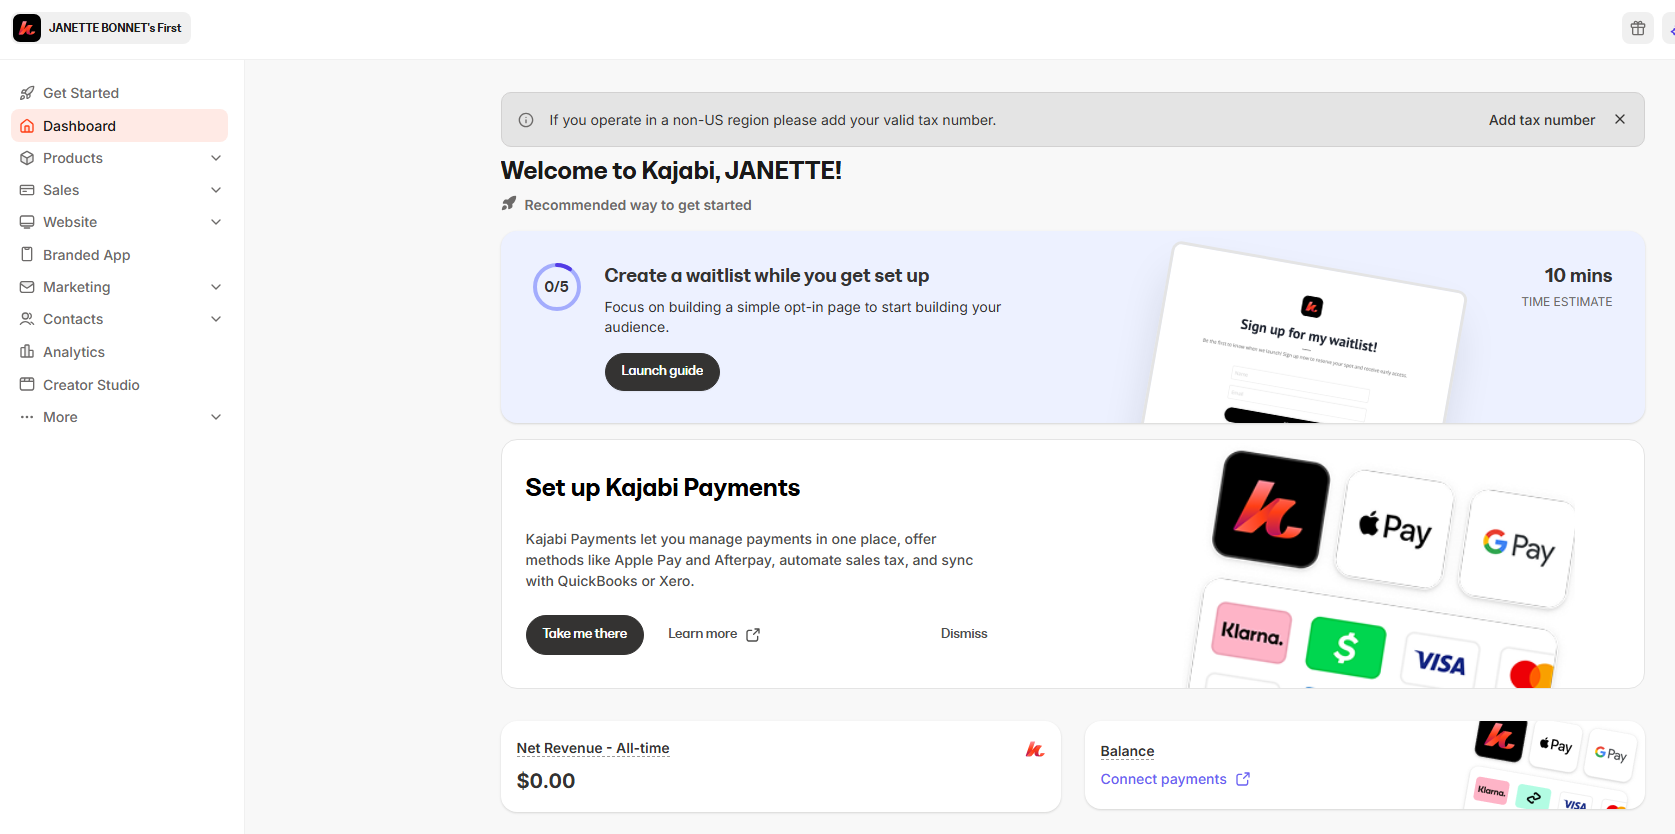Click the 0/5 progress circle

click(x=556, y=287)
